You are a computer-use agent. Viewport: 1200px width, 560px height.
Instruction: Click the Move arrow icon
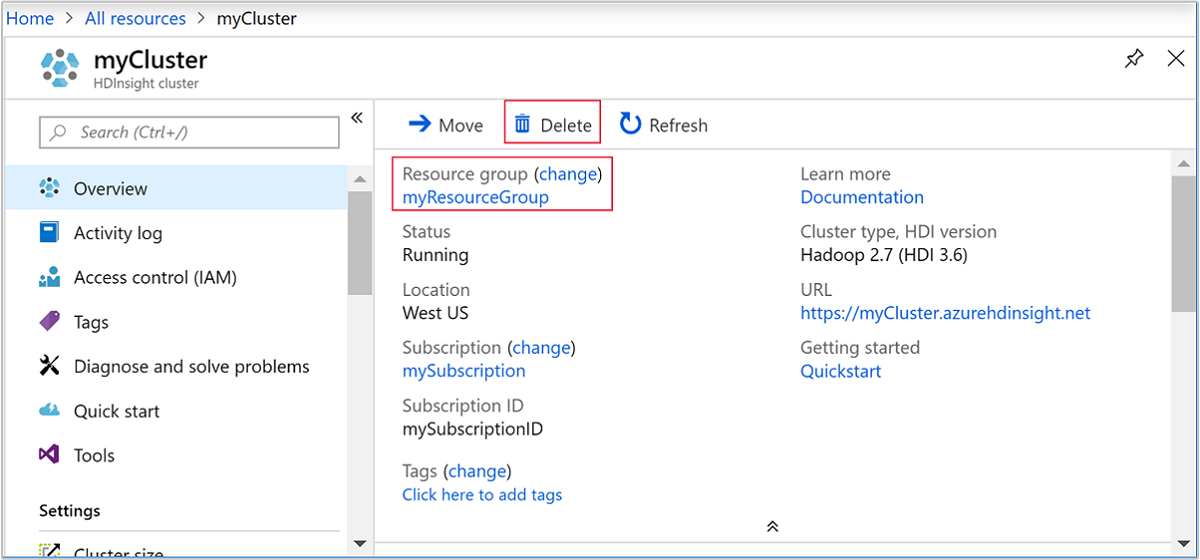(419, 124)
